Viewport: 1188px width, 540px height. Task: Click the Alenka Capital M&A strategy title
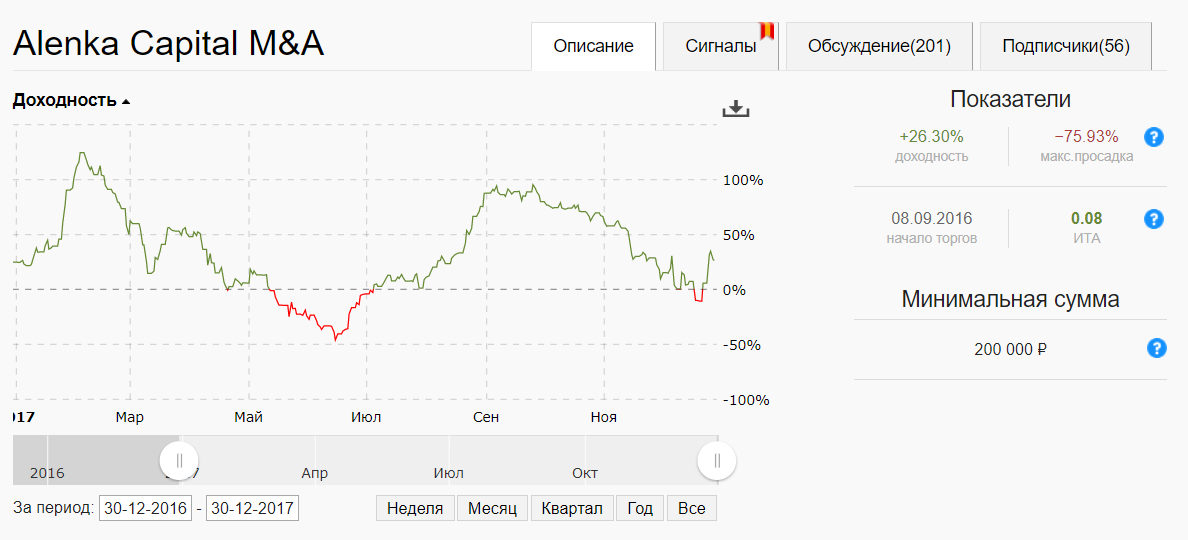point(168,44)
